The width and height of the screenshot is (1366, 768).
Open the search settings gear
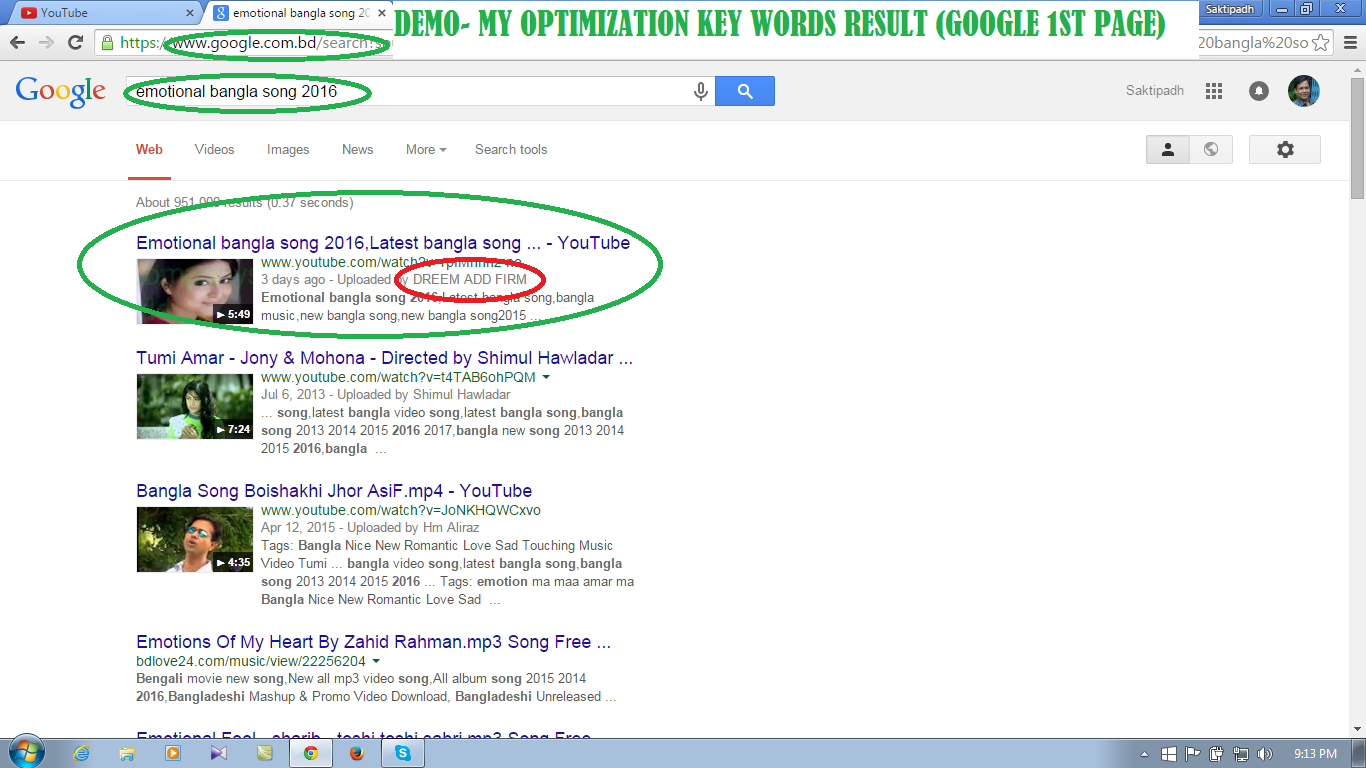[1285, 149]
